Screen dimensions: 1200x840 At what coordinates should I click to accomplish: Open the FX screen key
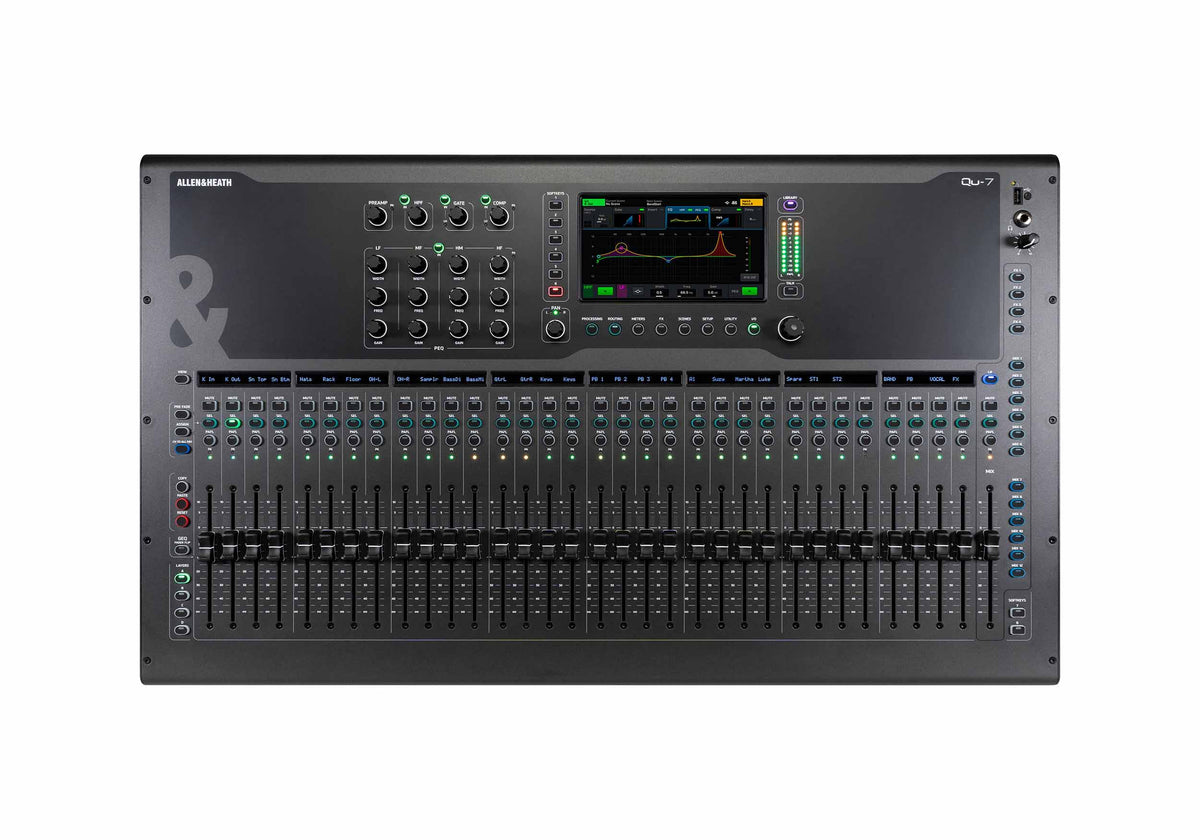click(x=661, y=328)
